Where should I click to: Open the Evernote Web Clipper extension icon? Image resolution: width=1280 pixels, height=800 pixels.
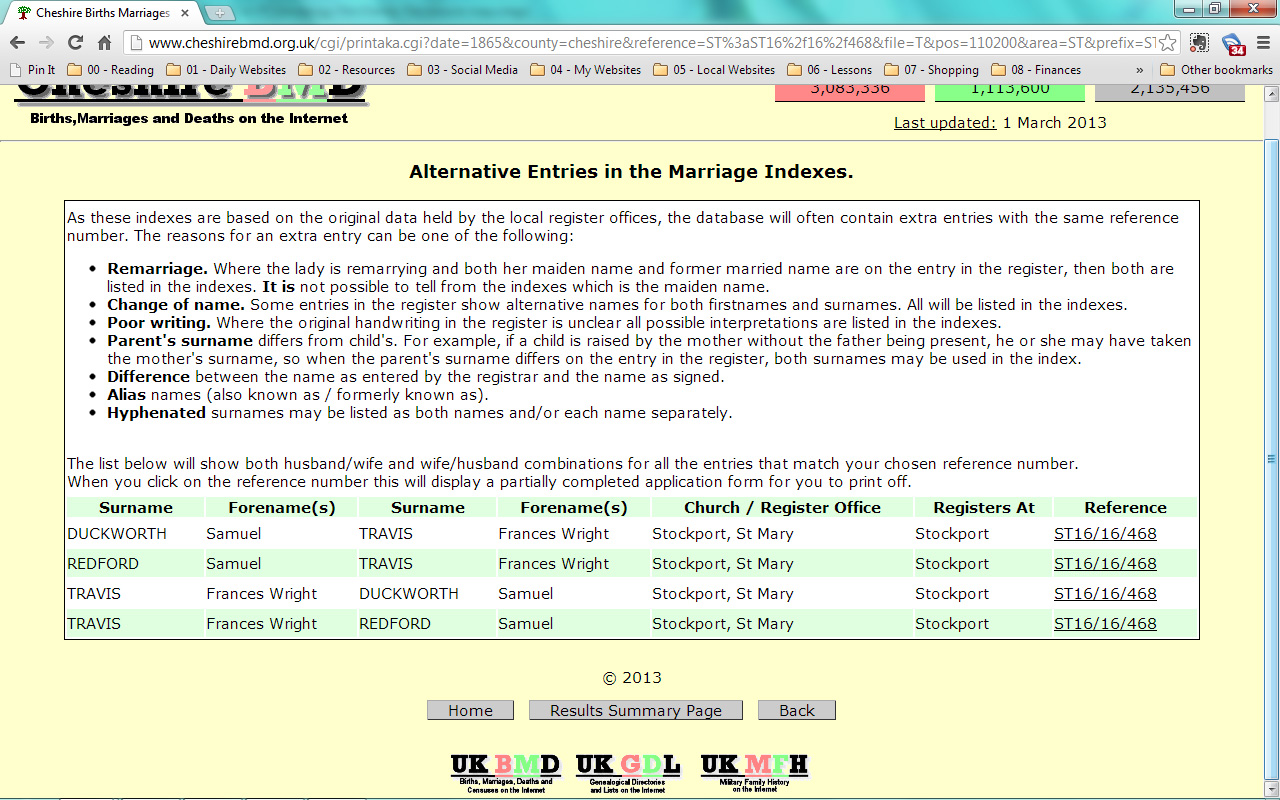[x=1198, y=44]
